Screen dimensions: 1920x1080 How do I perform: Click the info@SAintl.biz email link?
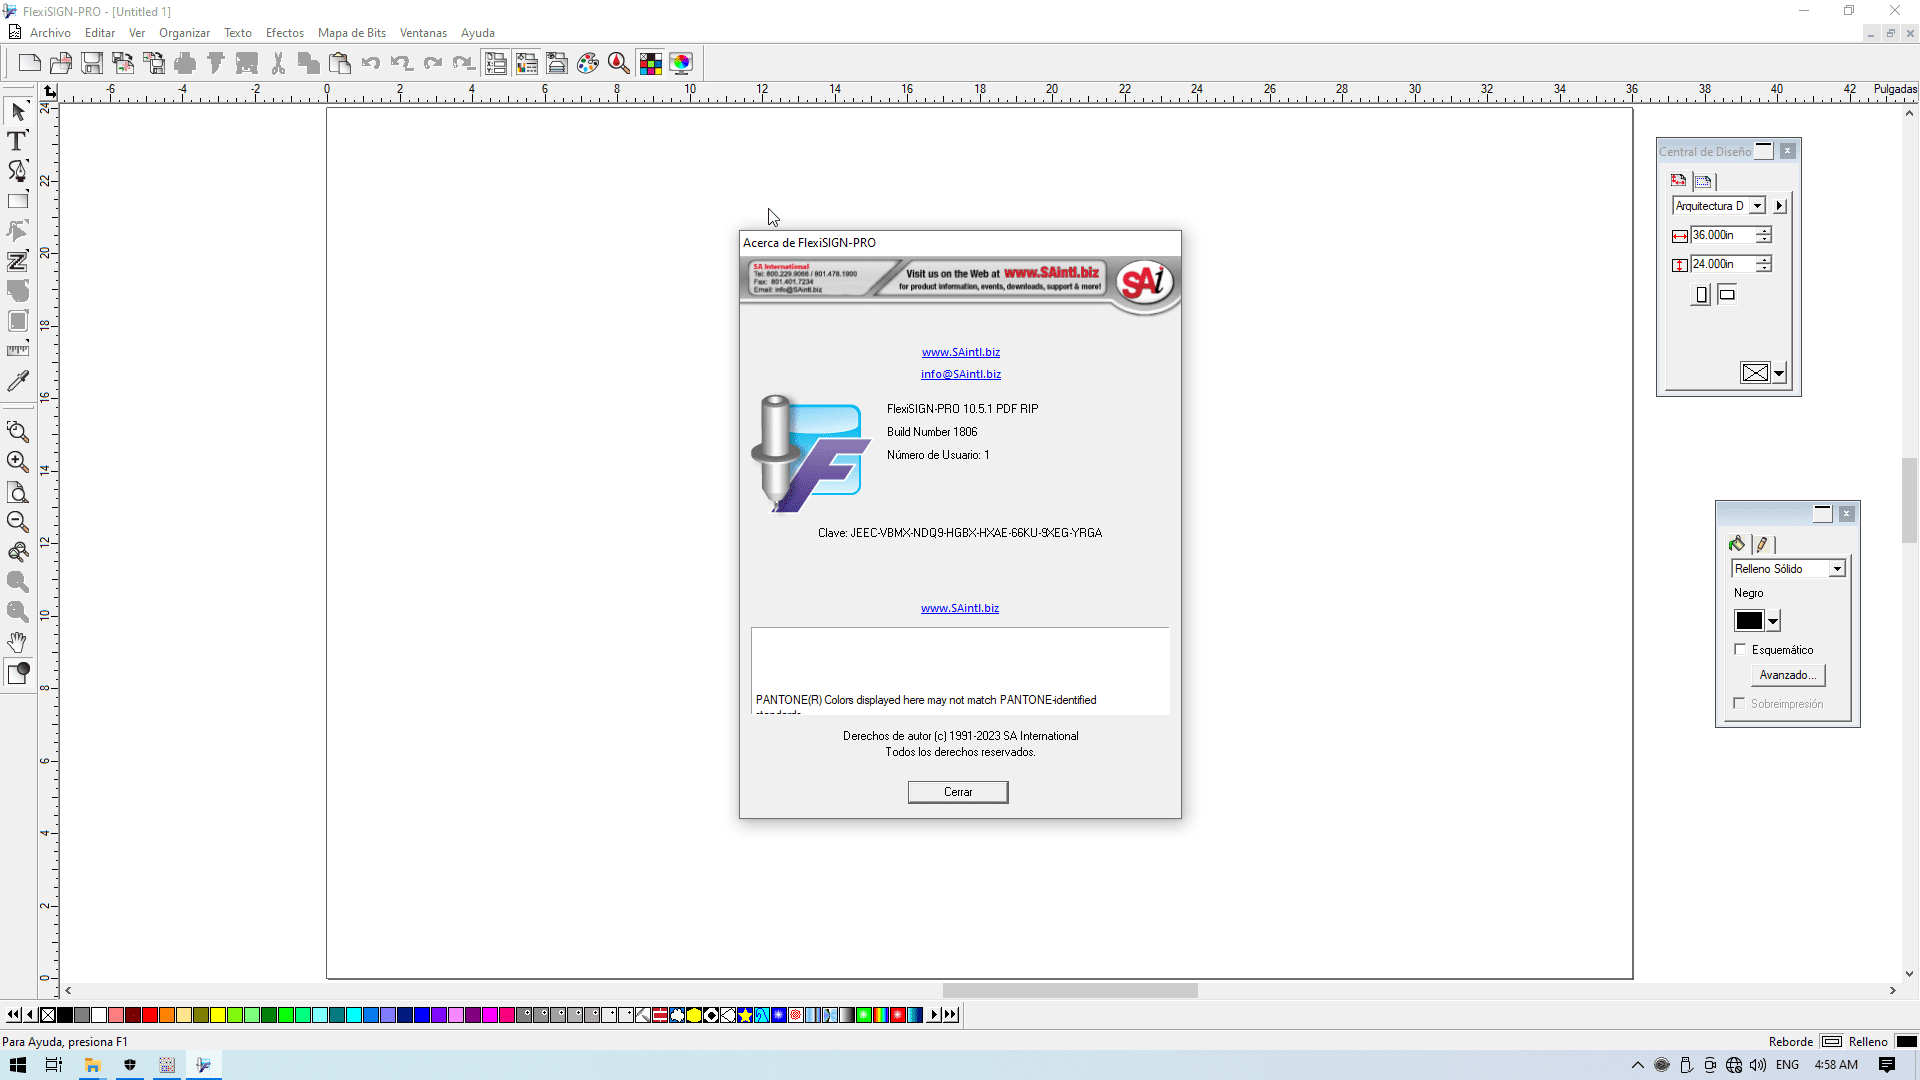coord(960,374)
